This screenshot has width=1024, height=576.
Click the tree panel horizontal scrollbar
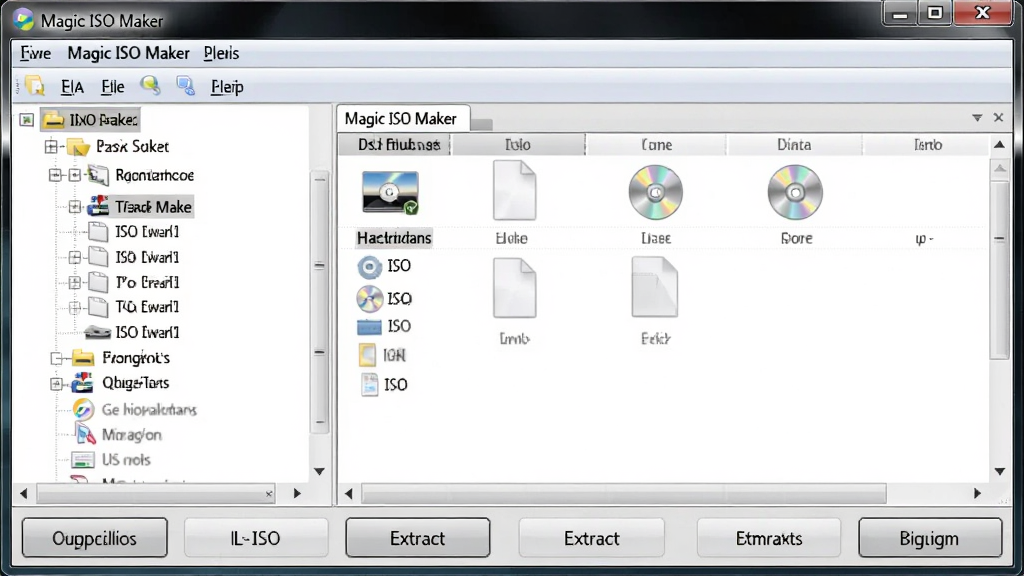155,494
